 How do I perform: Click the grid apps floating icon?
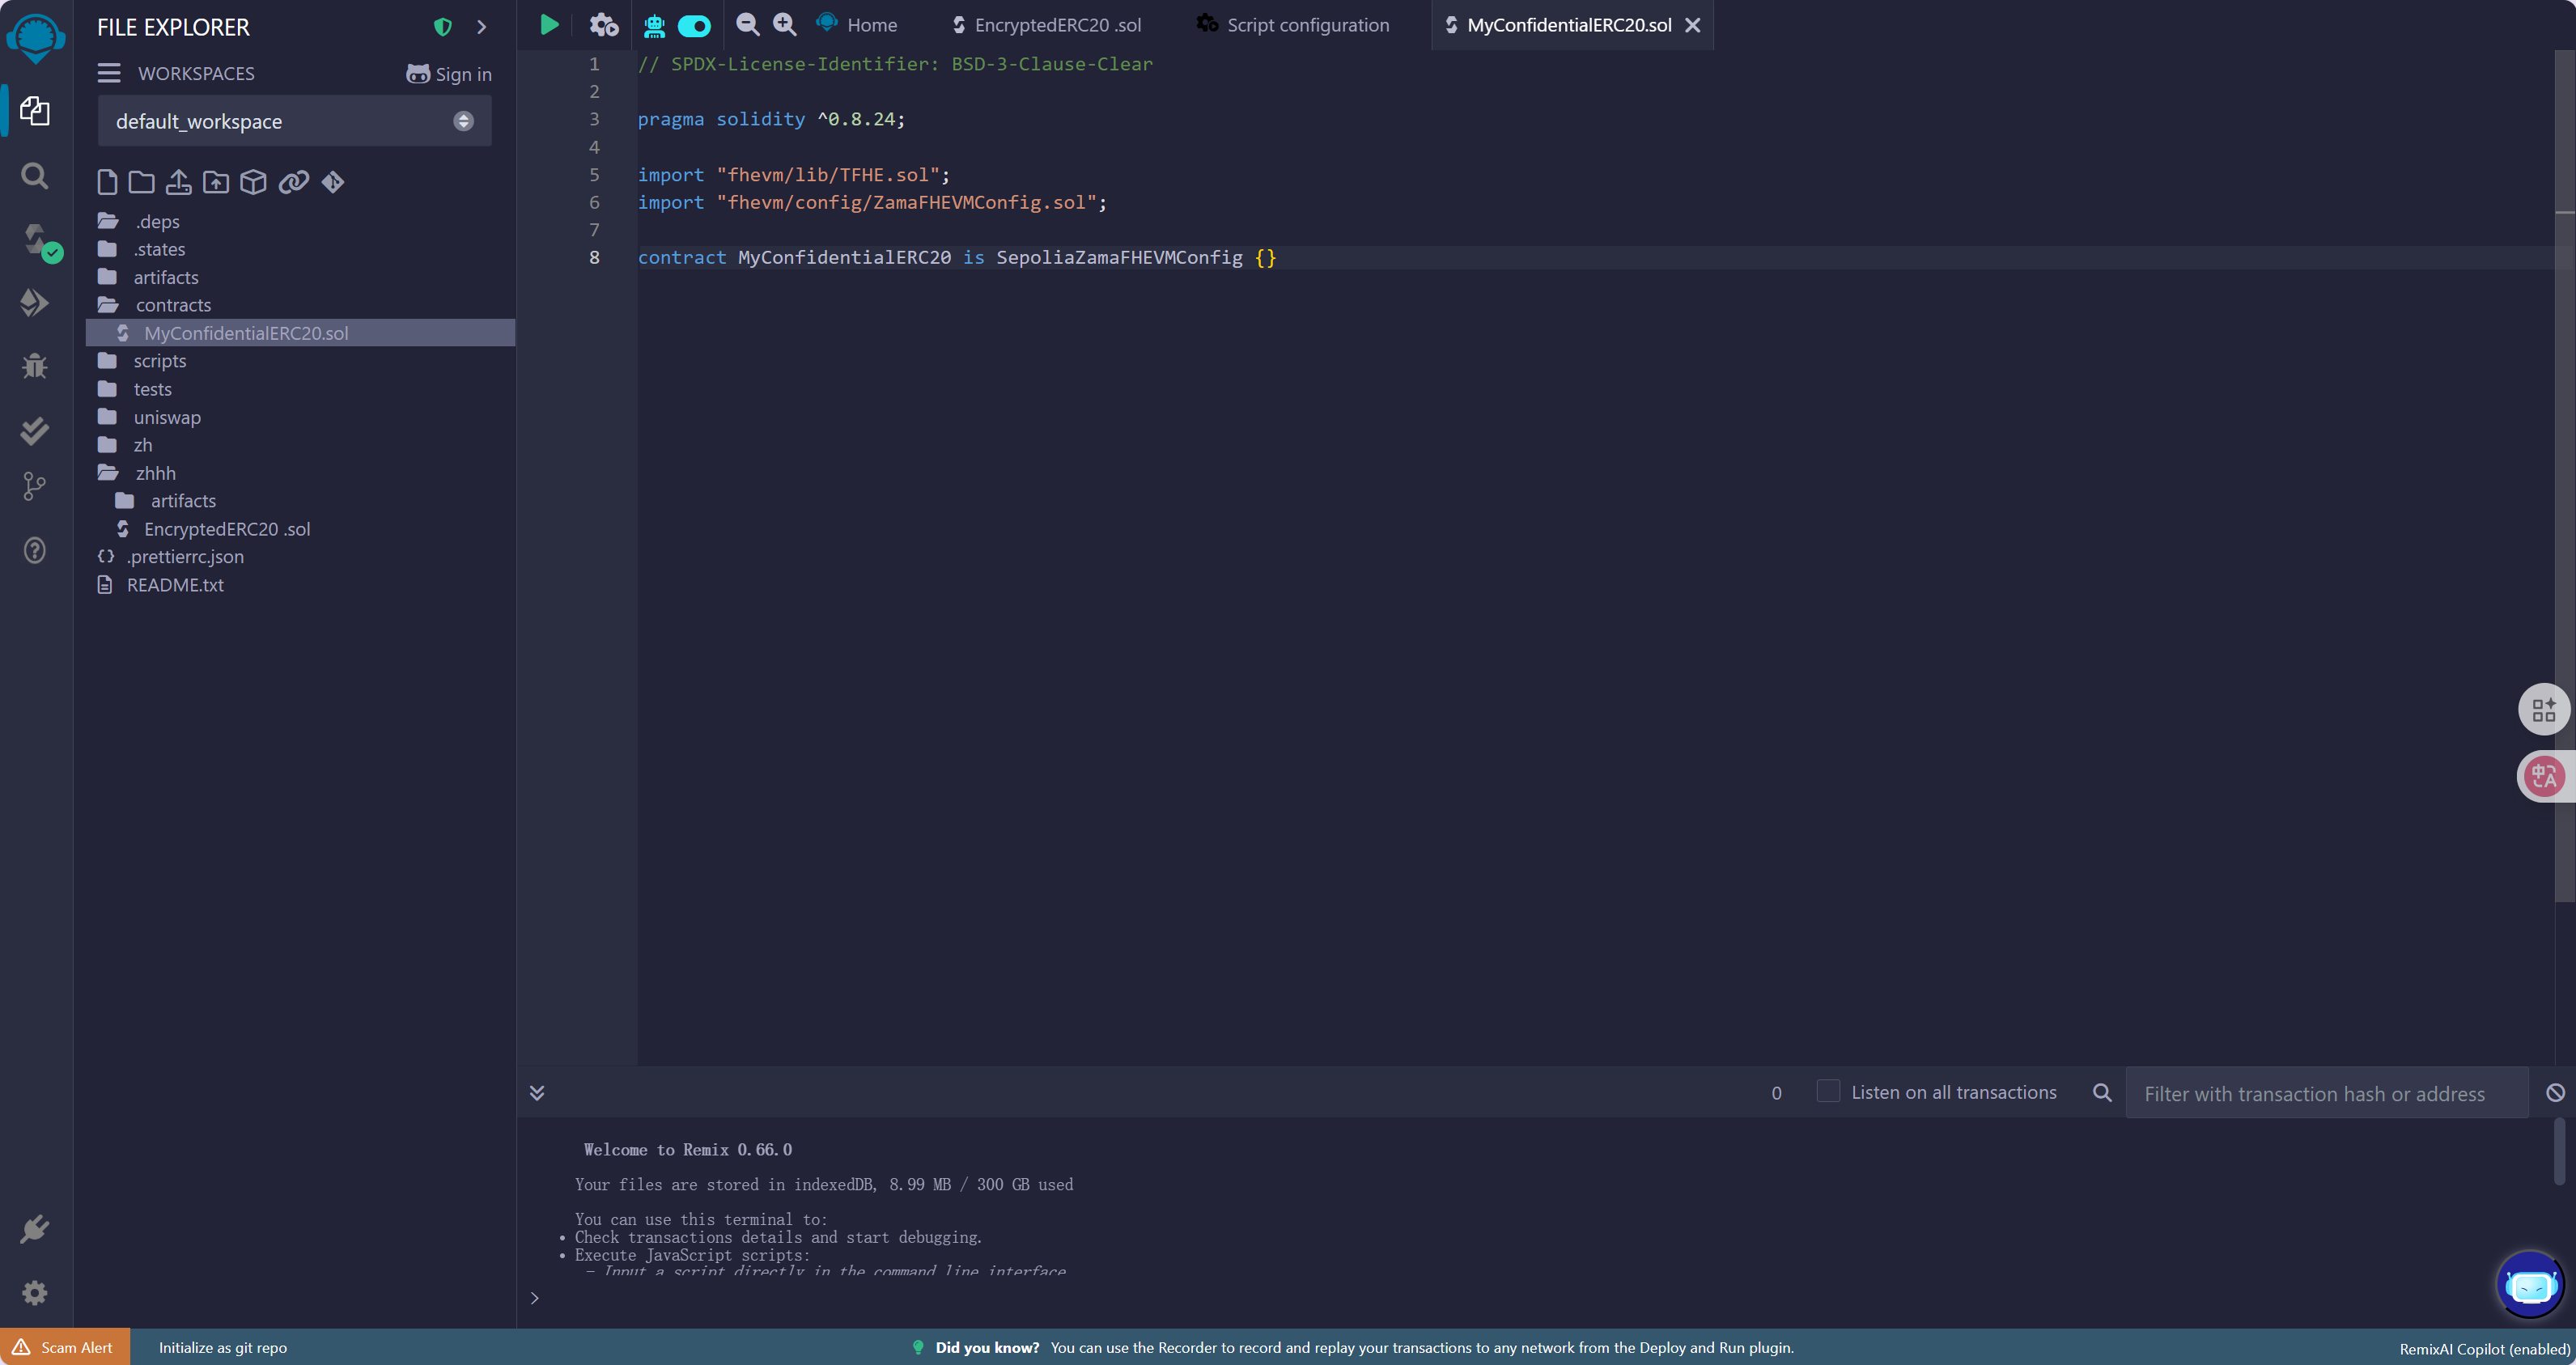(x=2544, y=709)
